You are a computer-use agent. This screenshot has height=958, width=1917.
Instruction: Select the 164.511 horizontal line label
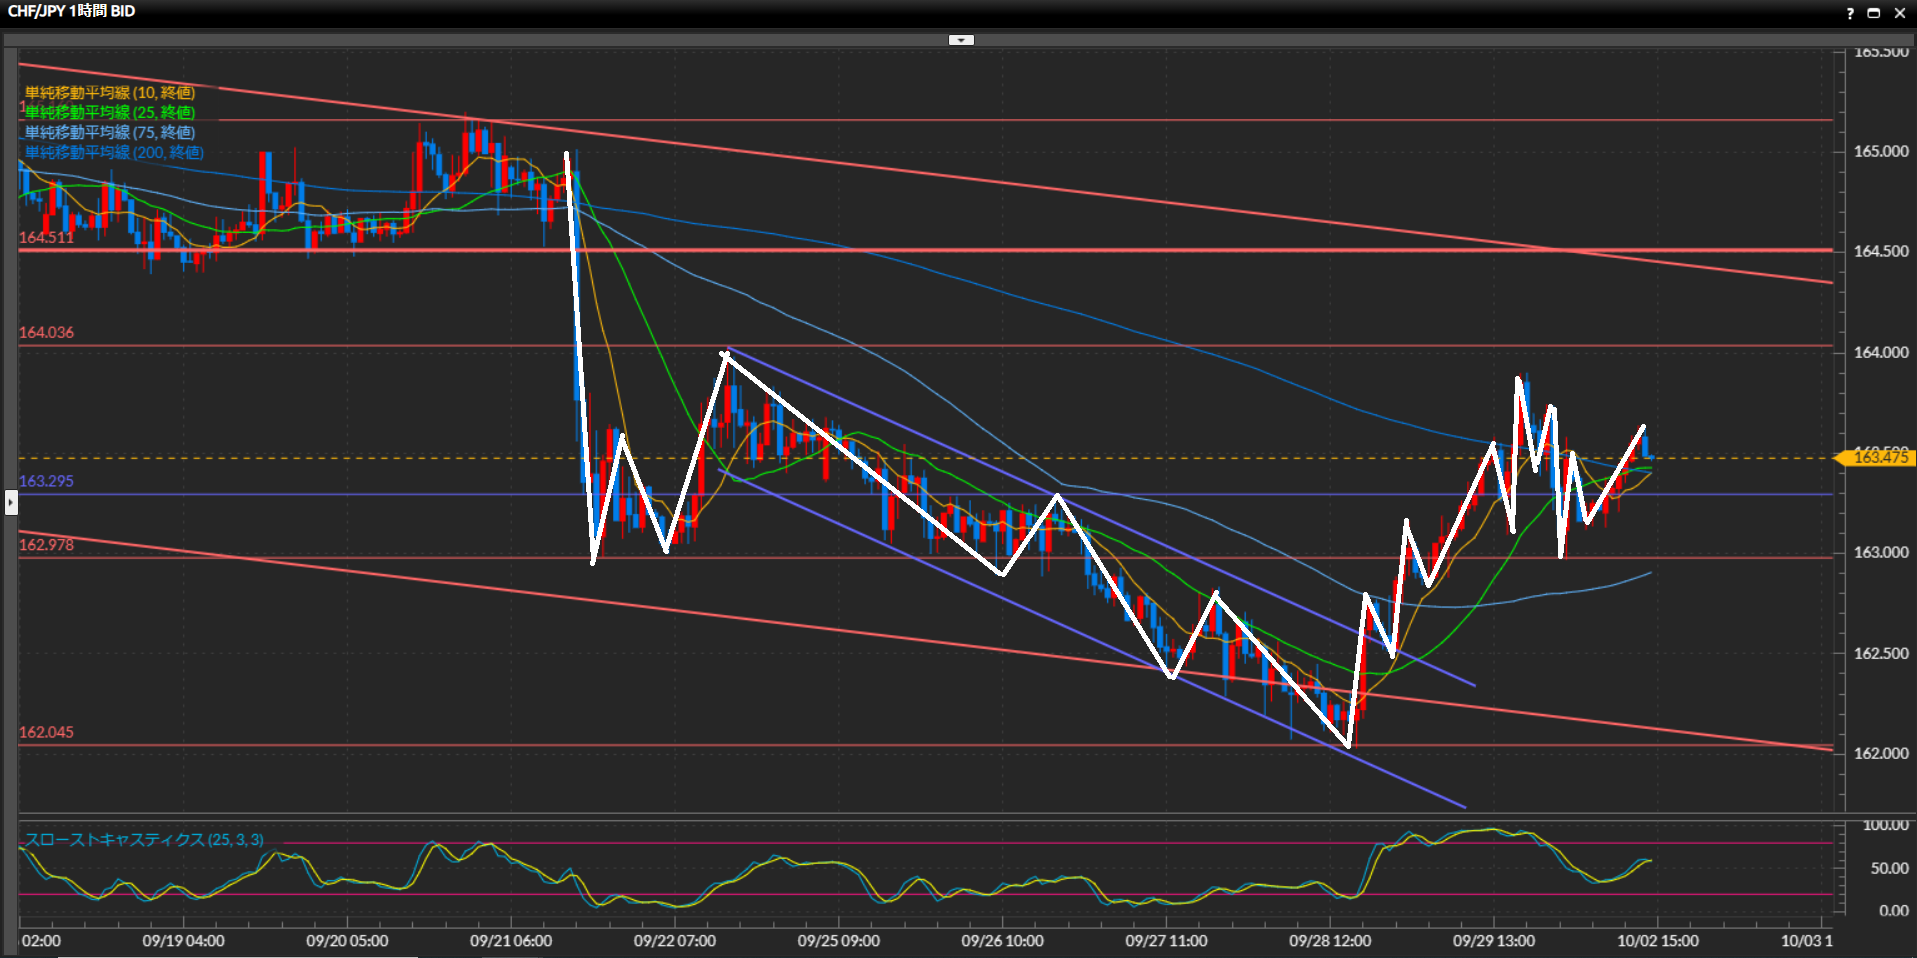[46, 238]
